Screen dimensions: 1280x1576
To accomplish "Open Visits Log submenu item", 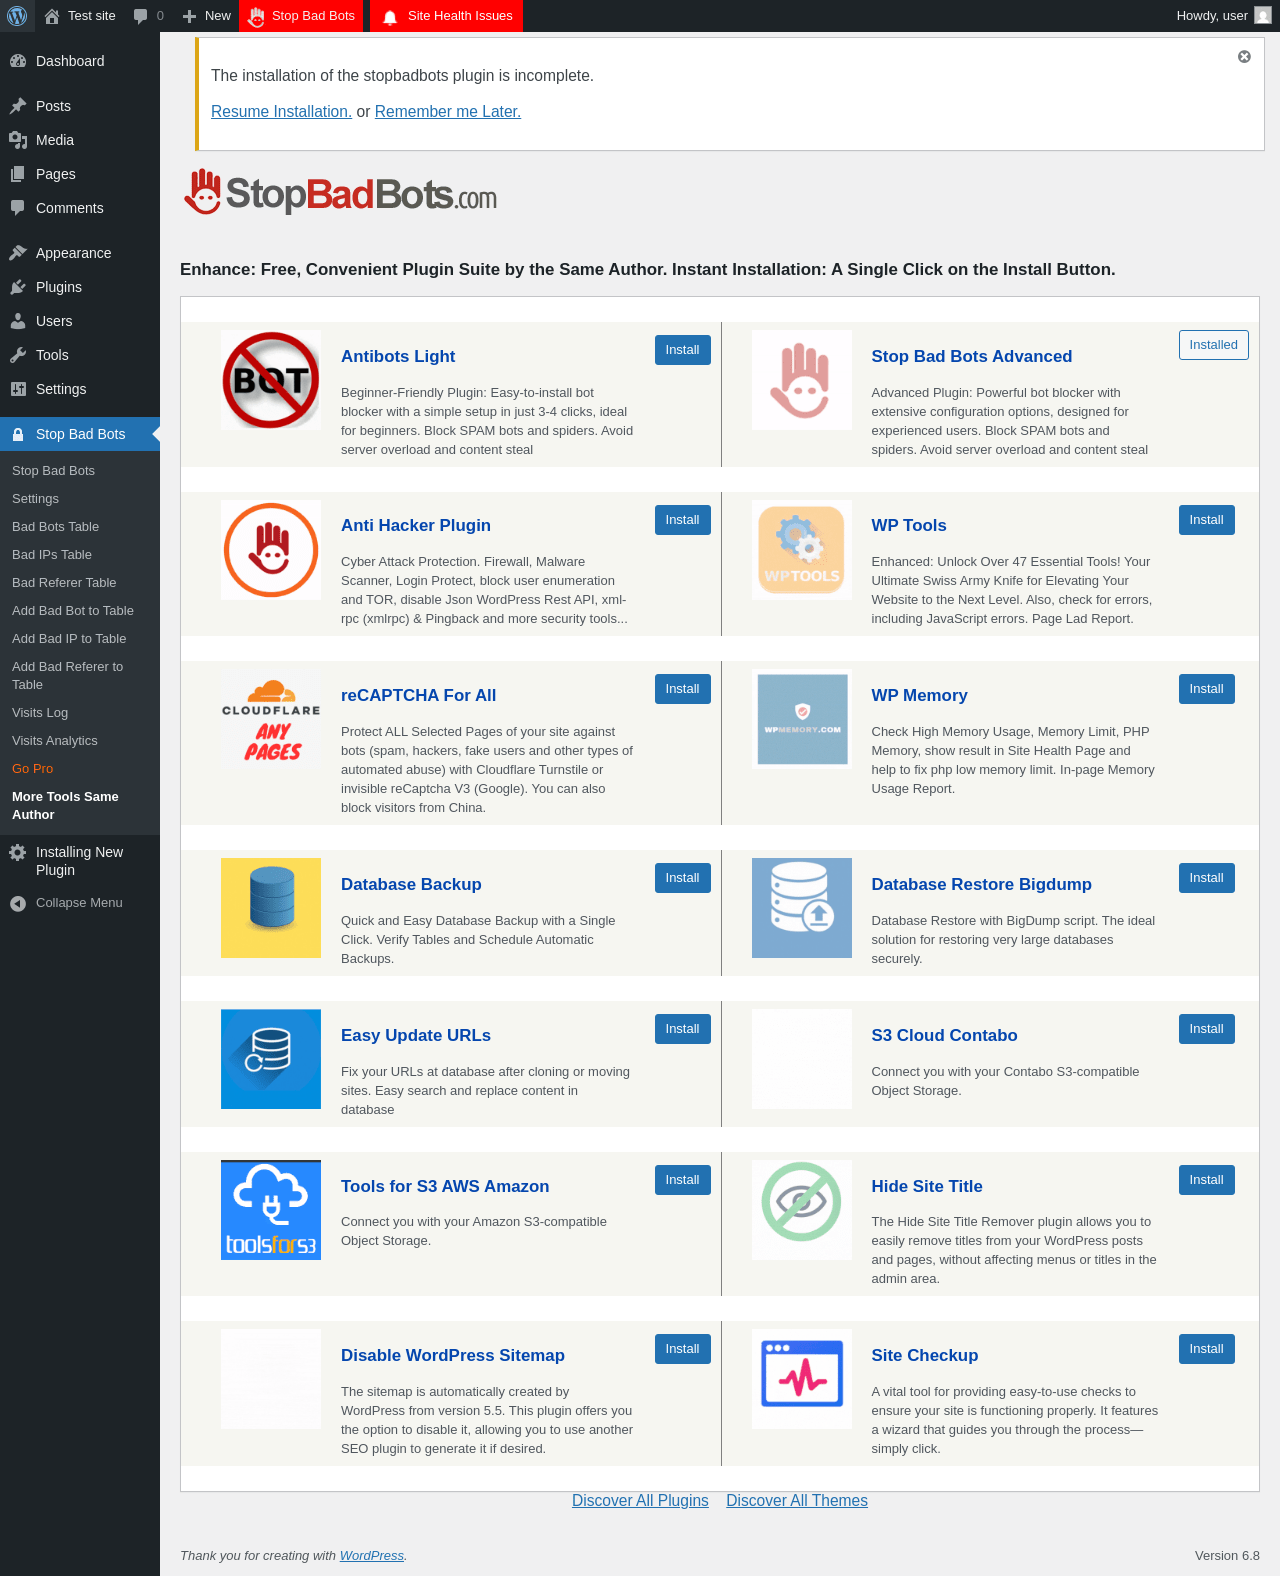I will tap(40, 713).
